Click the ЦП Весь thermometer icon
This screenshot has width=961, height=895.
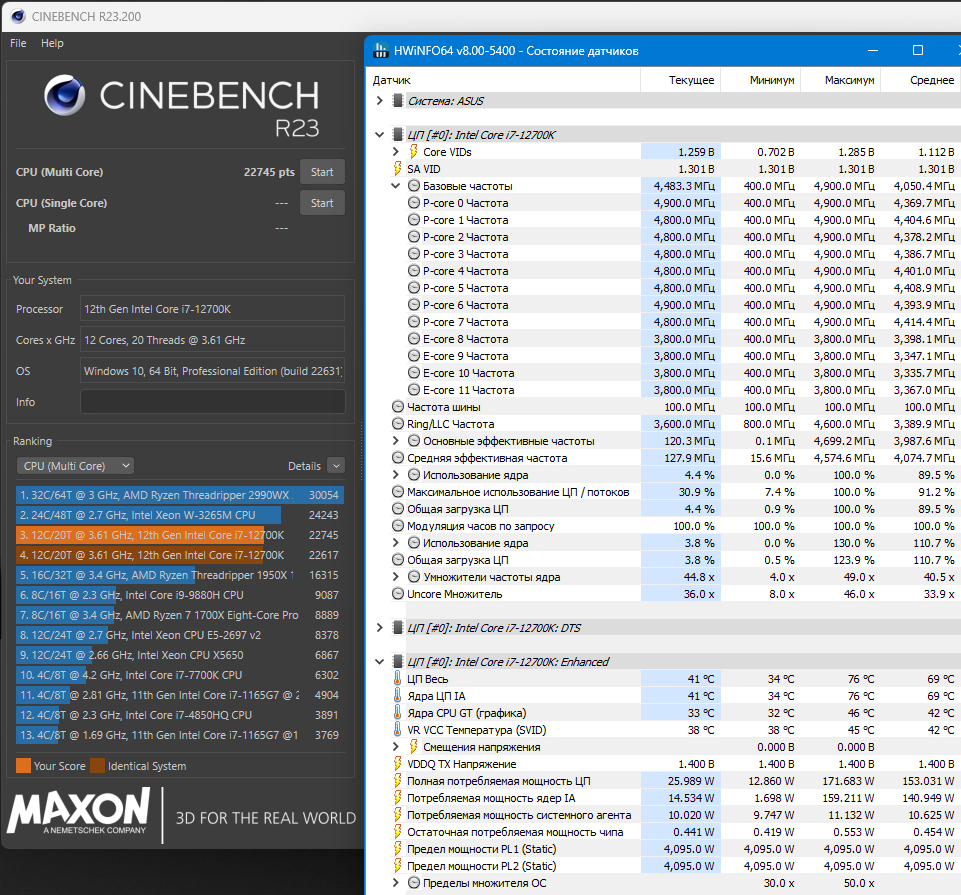coord(398,679)
